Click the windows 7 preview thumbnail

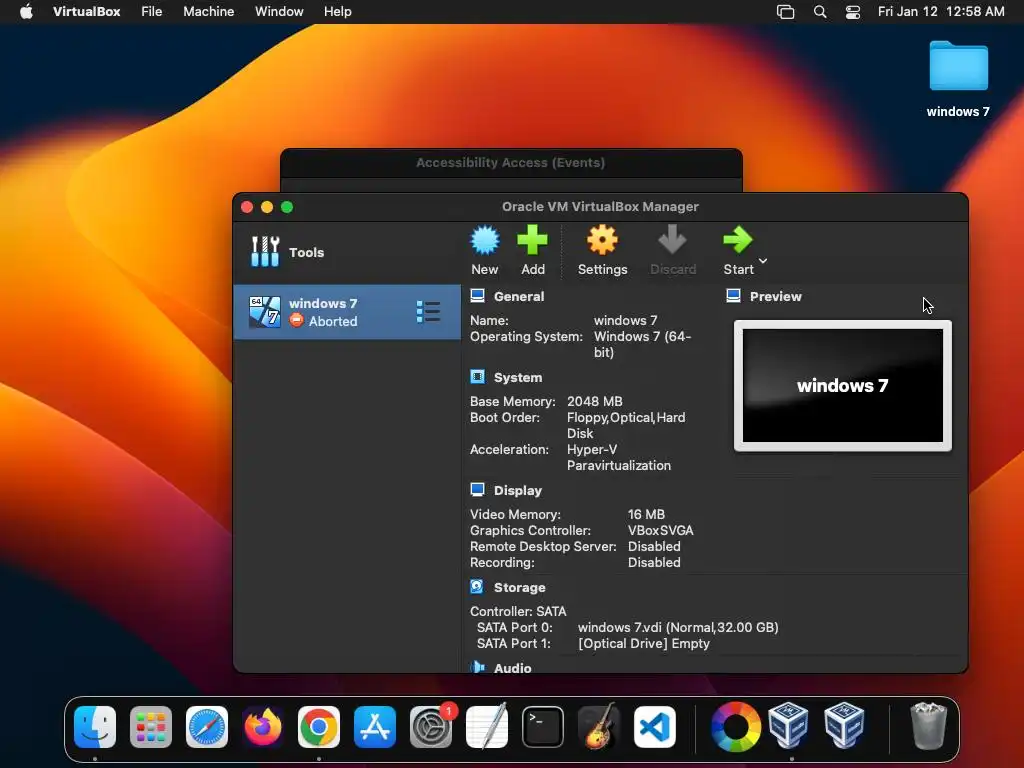pos(842,385)
